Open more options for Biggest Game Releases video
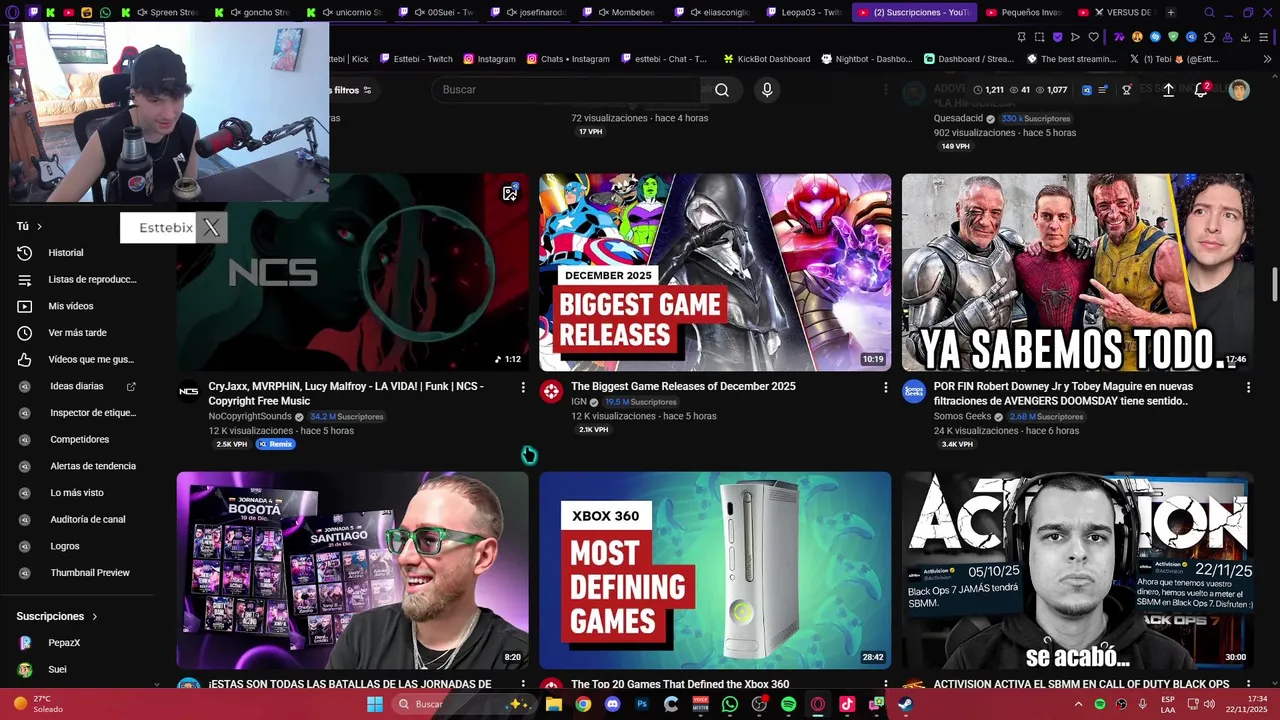 (x=885, y=387)
